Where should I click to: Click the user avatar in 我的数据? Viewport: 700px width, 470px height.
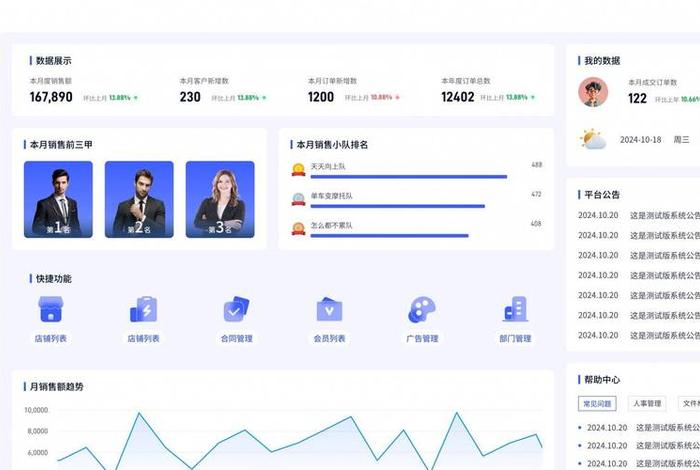tap(593, 92)
